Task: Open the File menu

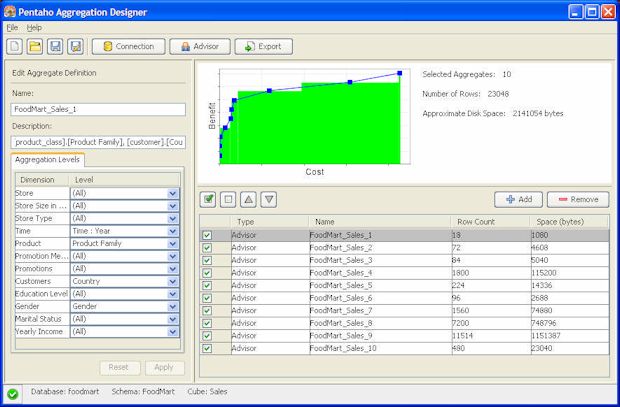Action: point(12,28)
